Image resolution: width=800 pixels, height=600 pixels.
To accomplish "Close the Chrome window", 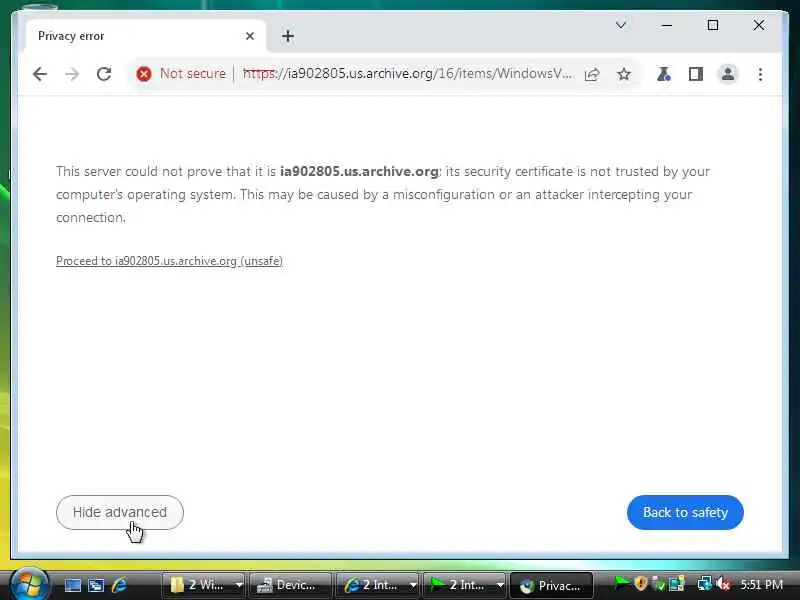I will (x=759, y=25).
